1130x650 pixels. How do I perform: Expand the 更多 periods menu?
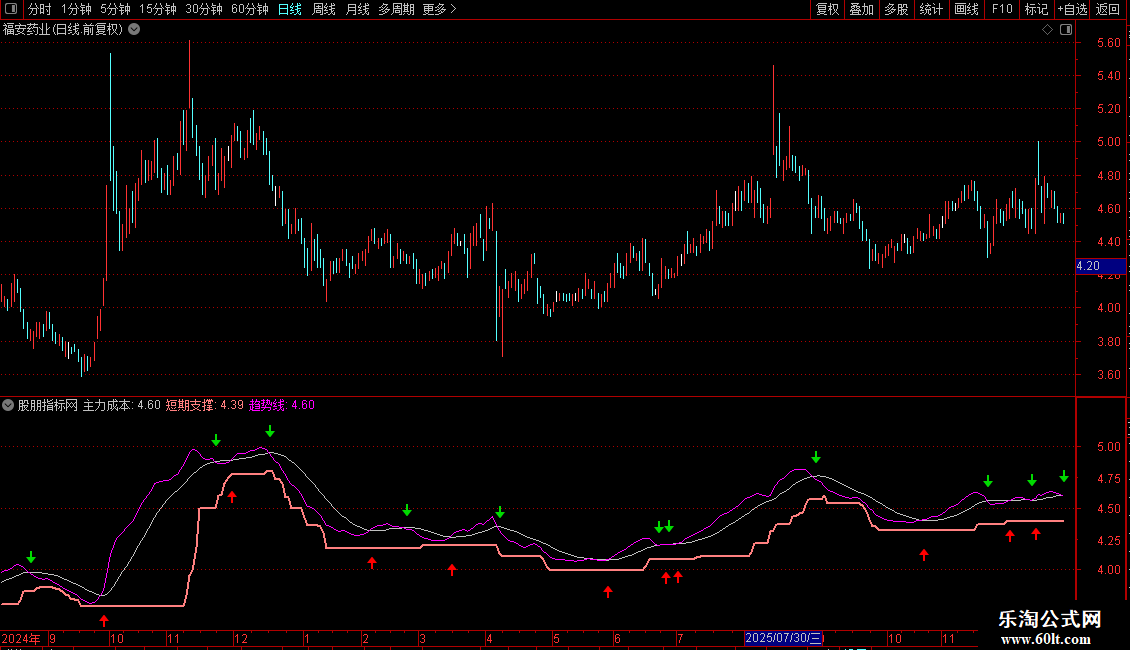click(x=439, y=9)
